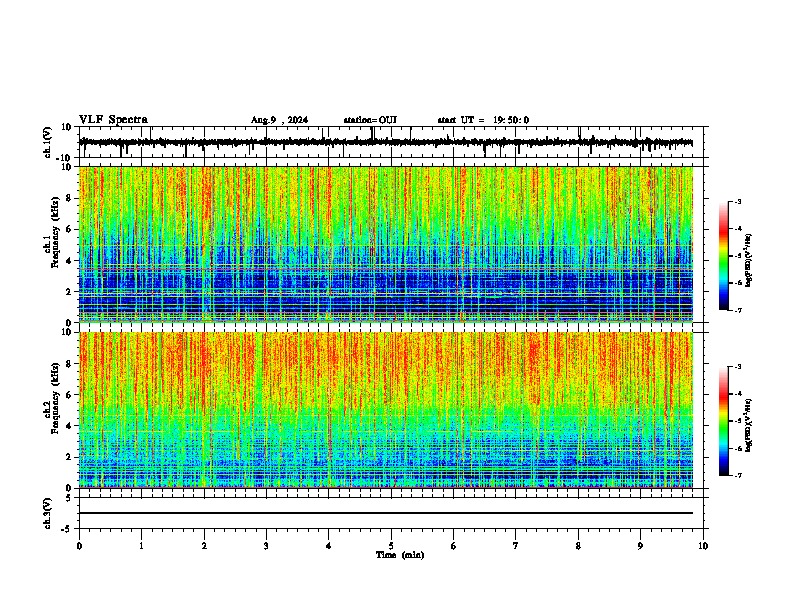Click the "ch.1(V)" waveform axis label
This screenshot has width=792, height=612.
(47, 142)
